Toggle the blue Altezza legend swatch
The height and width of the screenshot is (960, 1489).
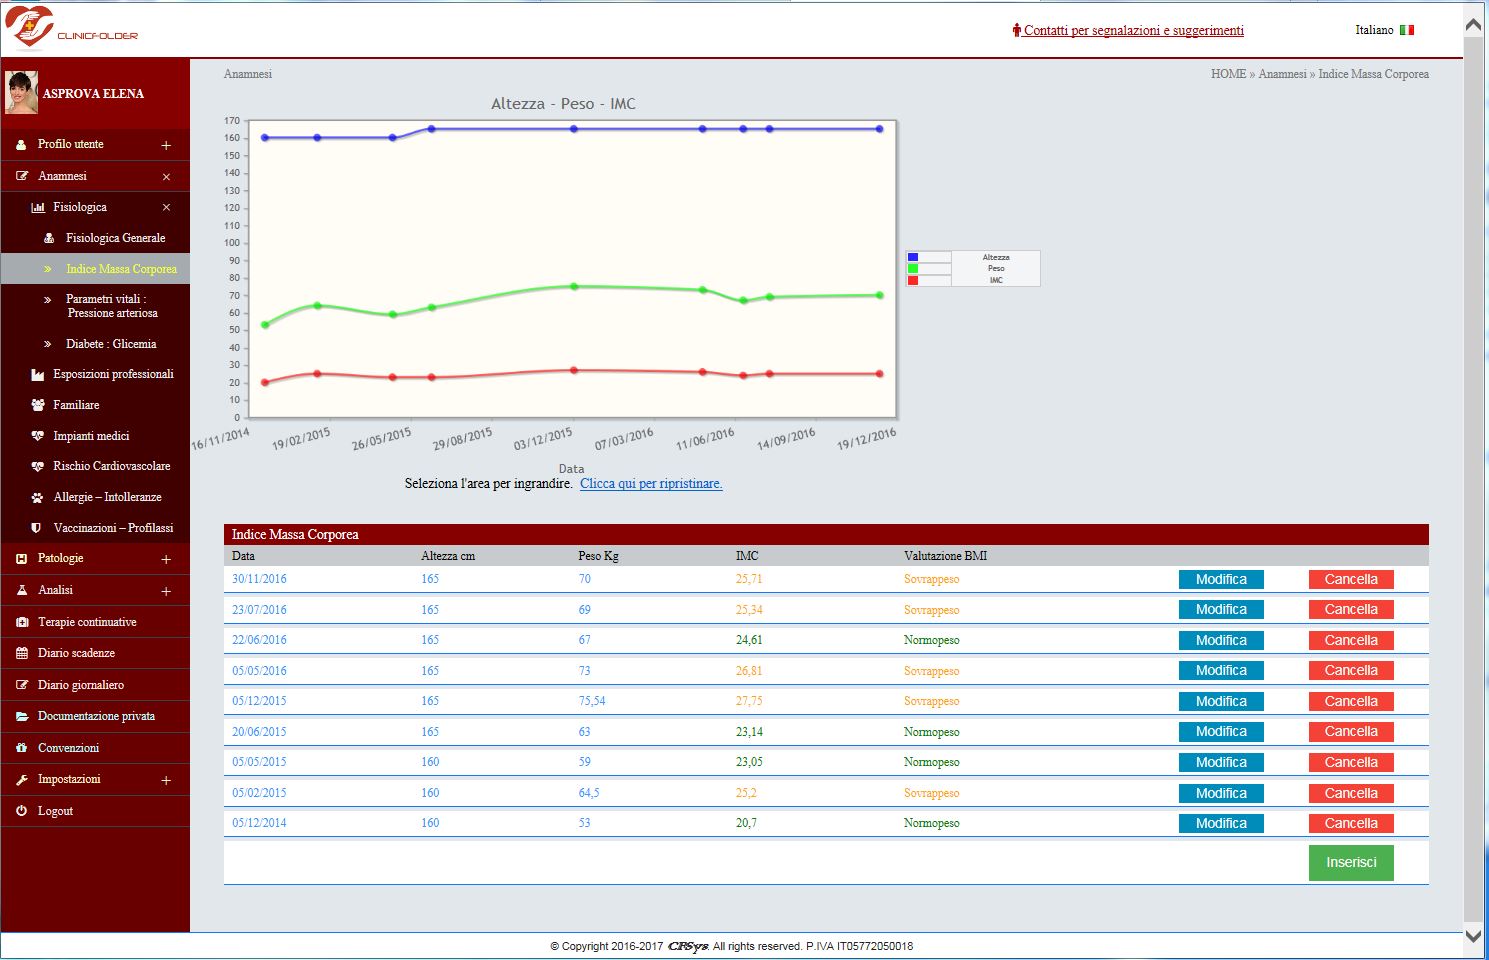pos(913,258)
